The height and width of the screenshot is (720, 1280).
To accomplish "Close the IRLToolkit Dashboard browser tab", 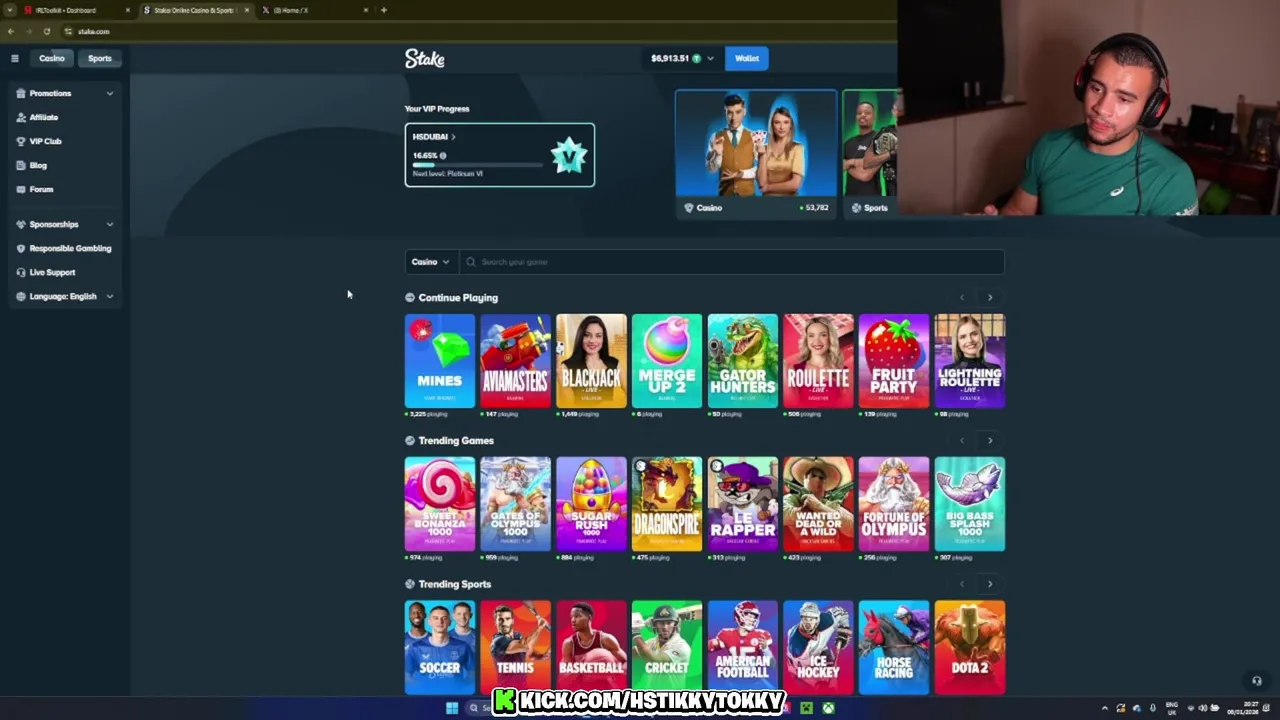I will point(128,10).
